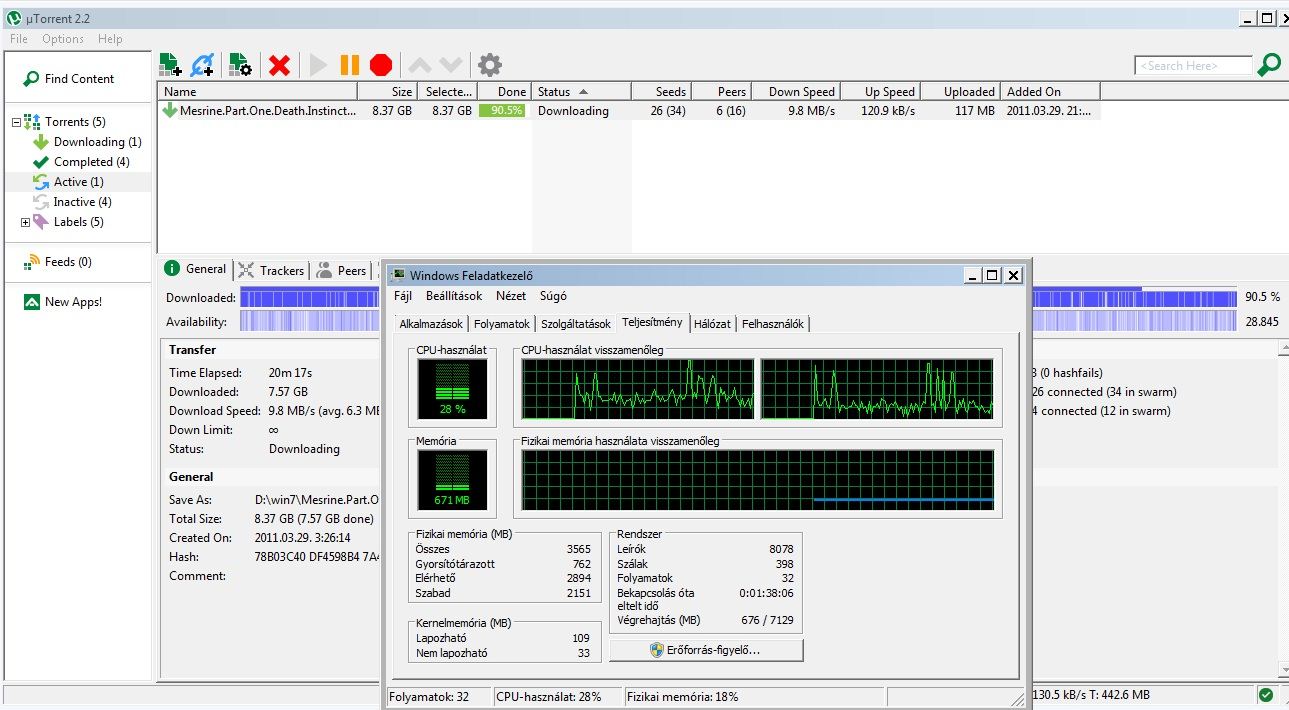Switch to the Alkalmazások tab
Viewport: 1289px width, 710px height.
coord(431,324)
